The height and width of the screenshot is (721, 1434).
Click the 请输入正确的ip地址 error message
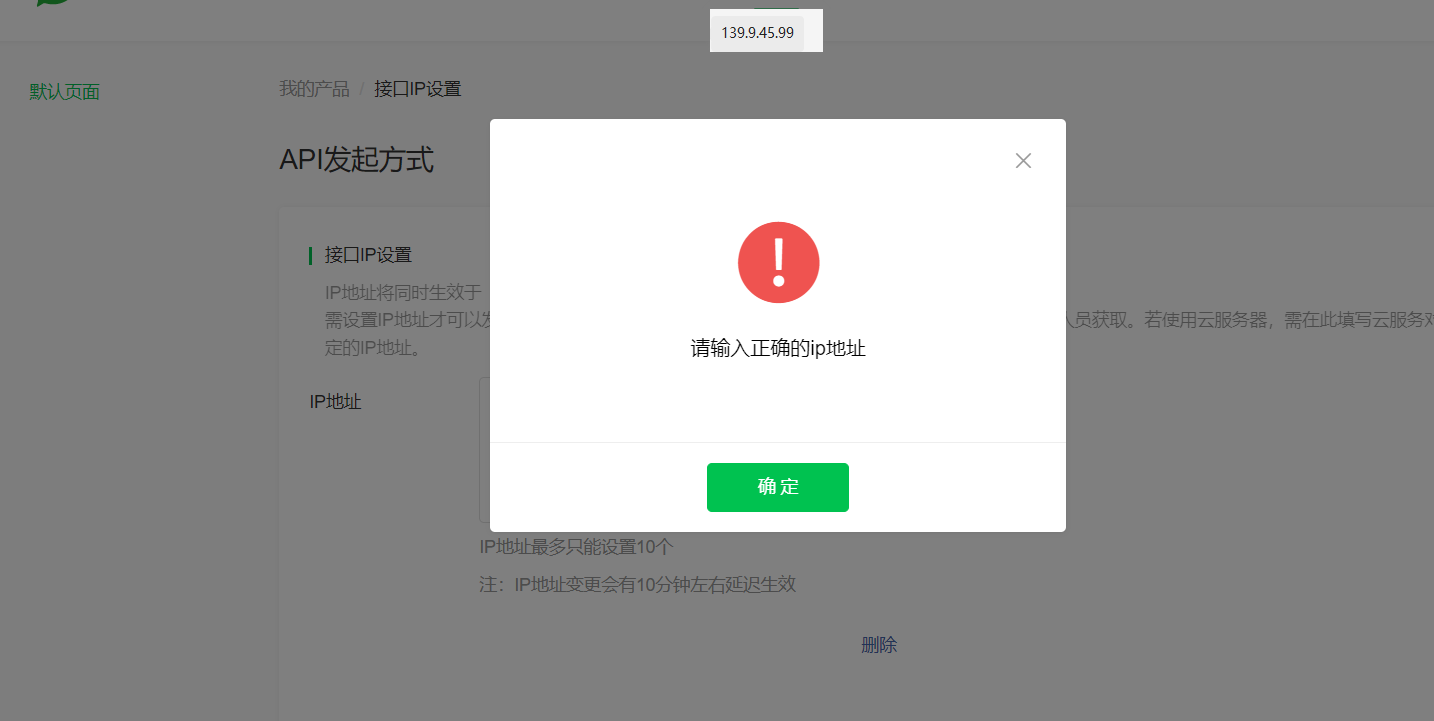click(x=778, y=349)
